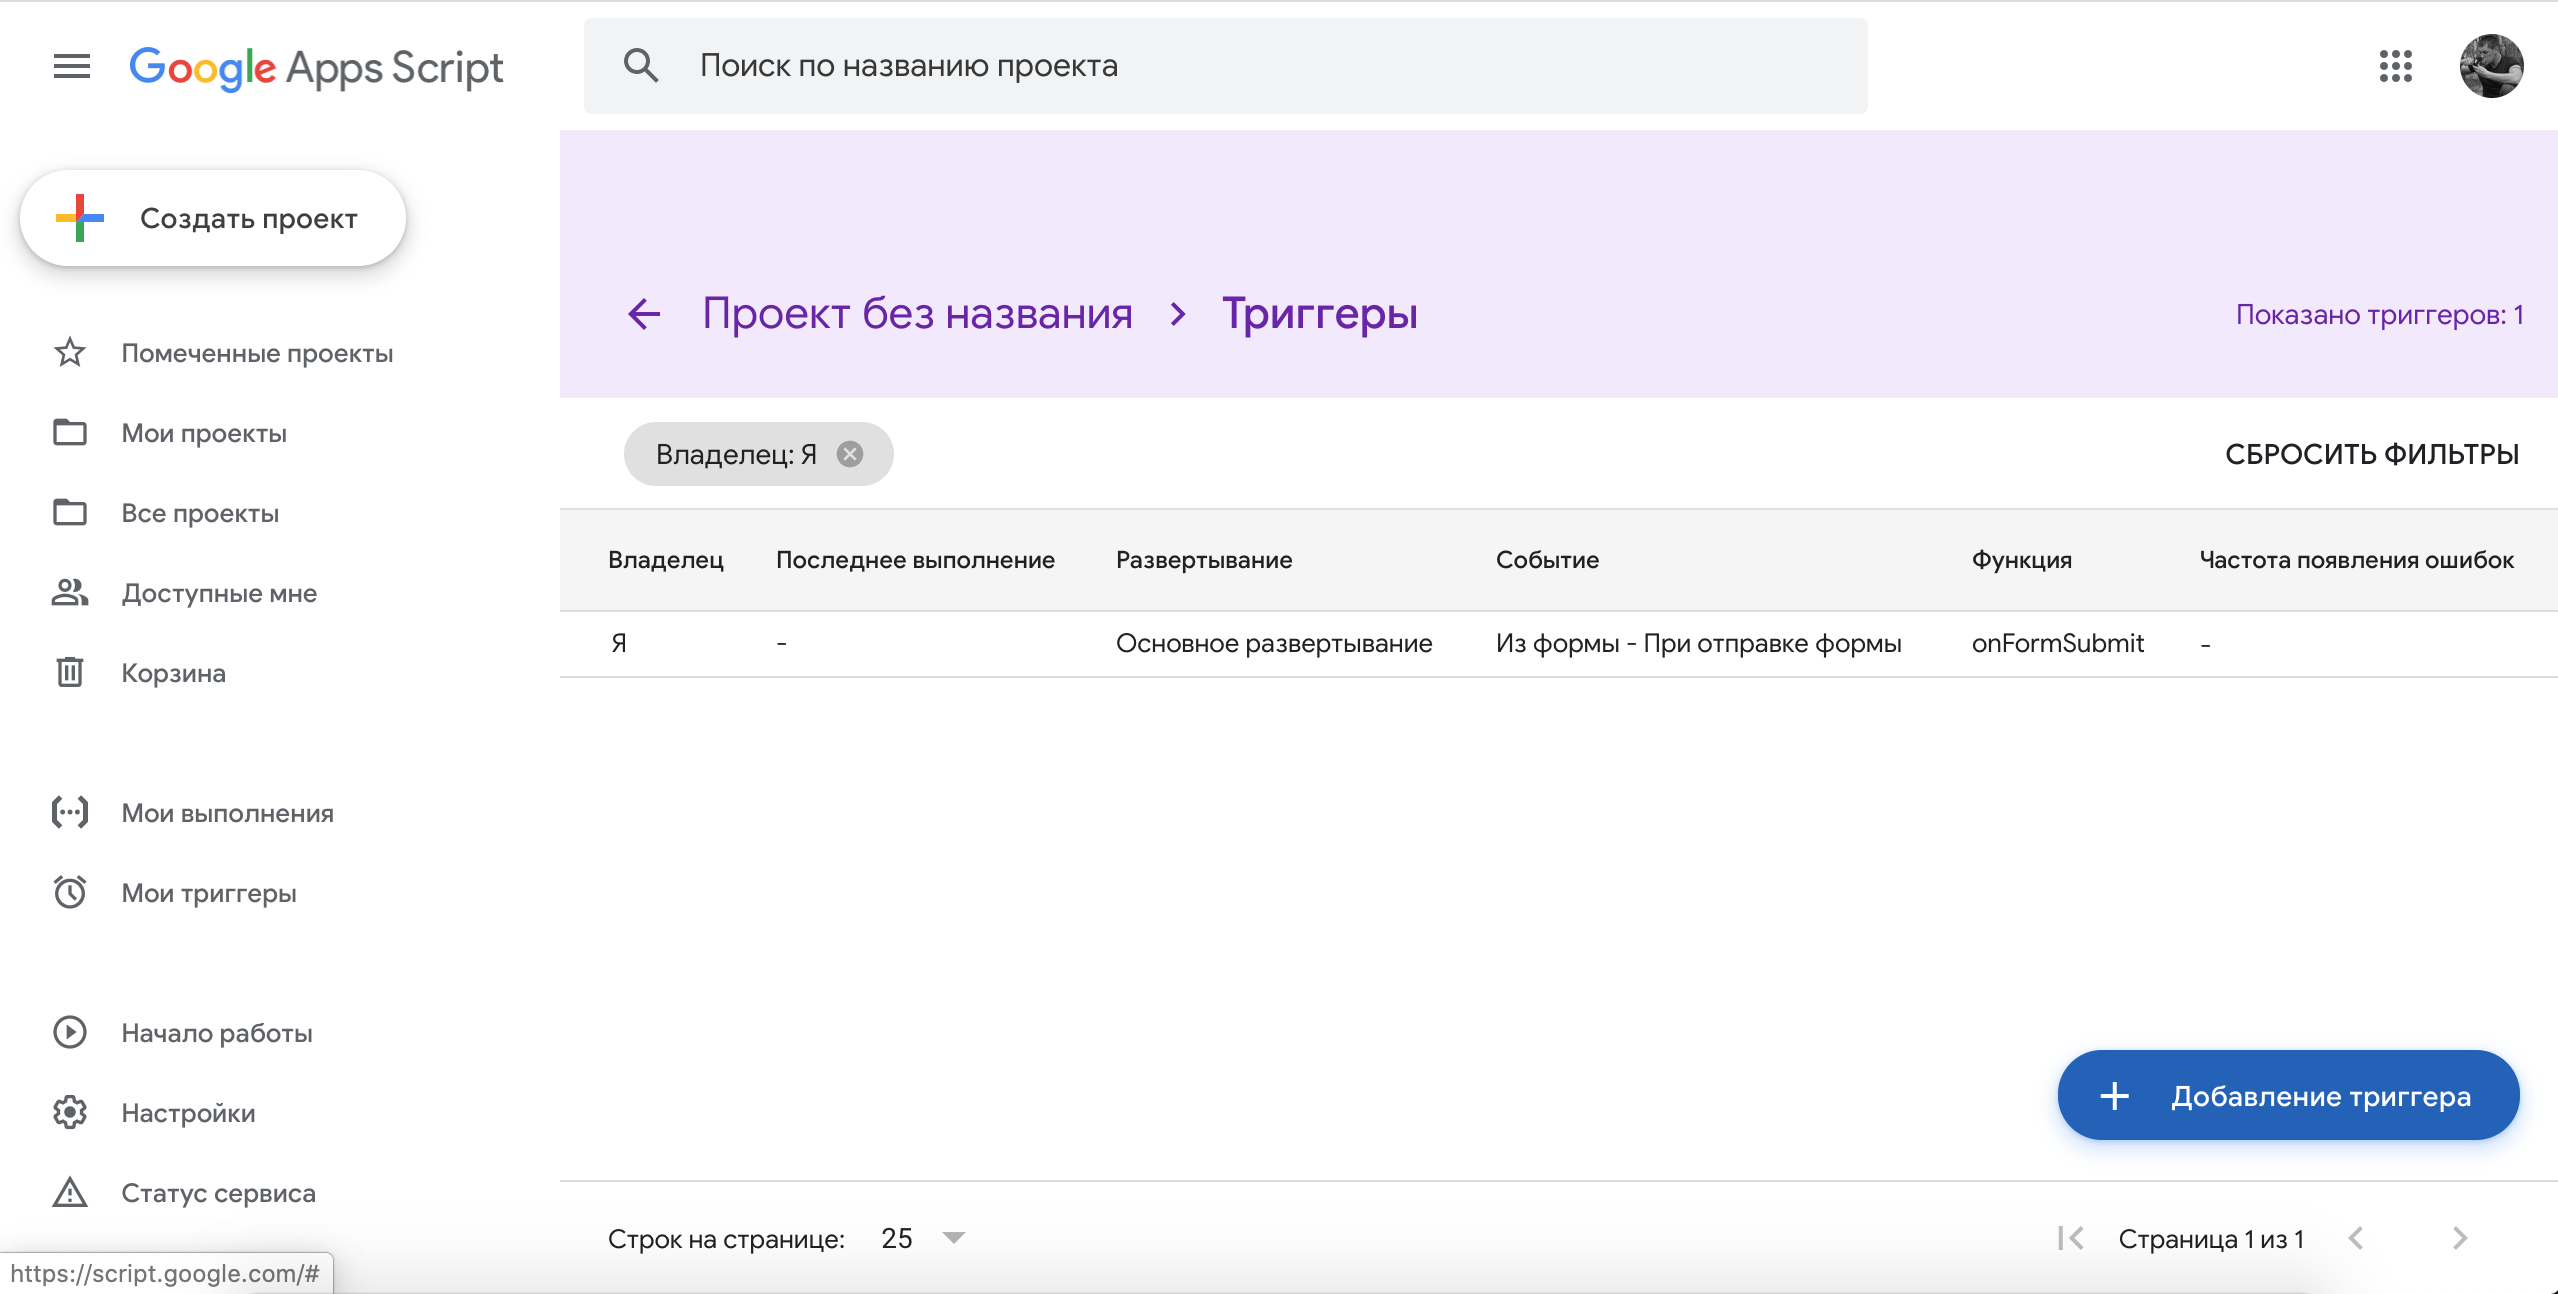Click the Функция column header
Viewport: 2558px width, 1294px height.
pyautogui.click(x=2021, y=560)
